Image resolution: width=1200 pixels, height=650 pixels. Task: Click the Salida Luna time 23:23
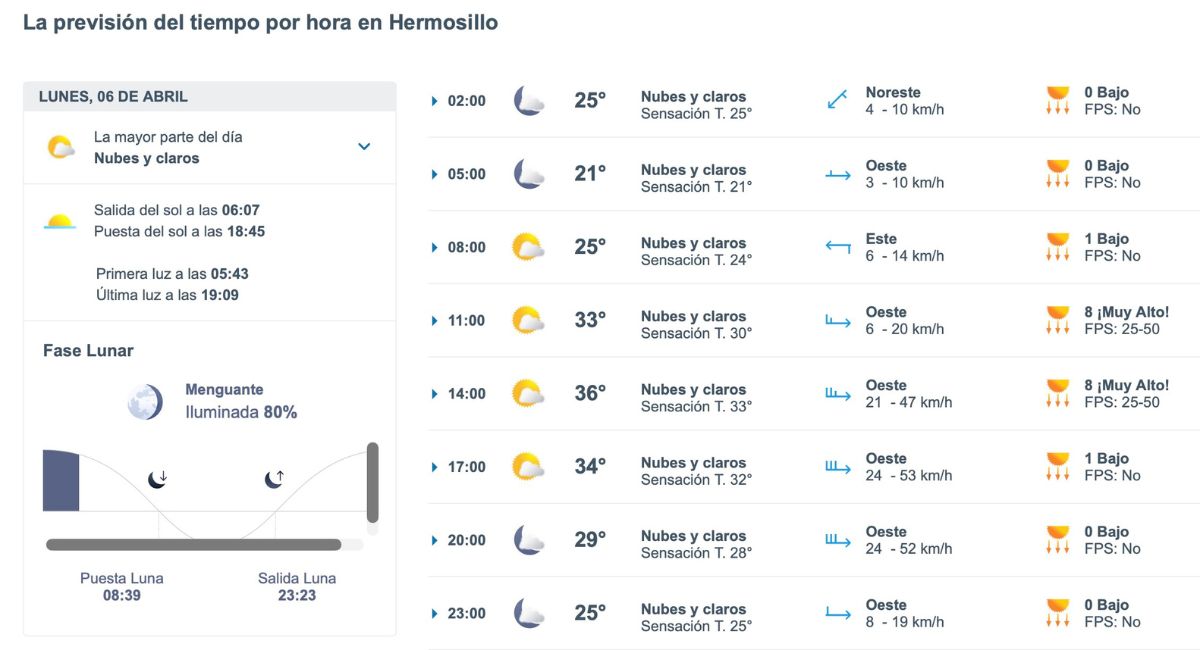pyautogui.click(x=296, y=593)
